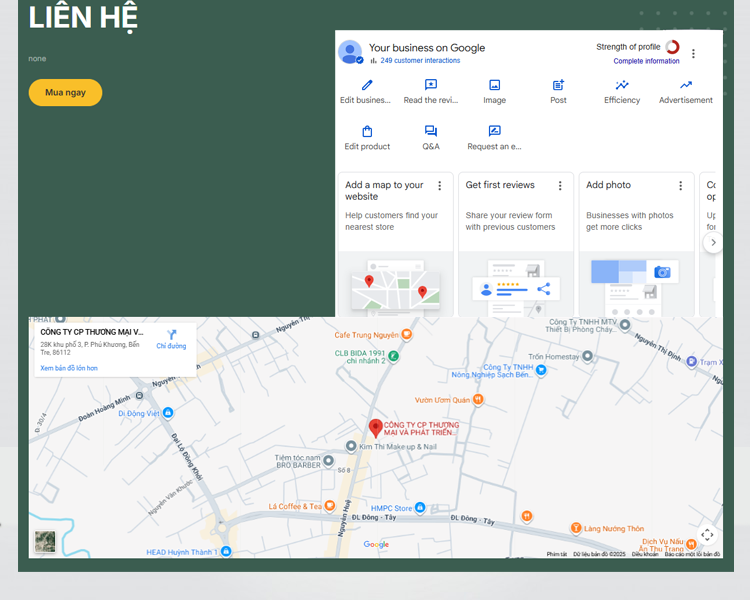The height and width of the screenshot is (600, 750).
Task: Select Công Ty TNHH Nông Nghiệp marker
Action: click(x=541, y=369)
